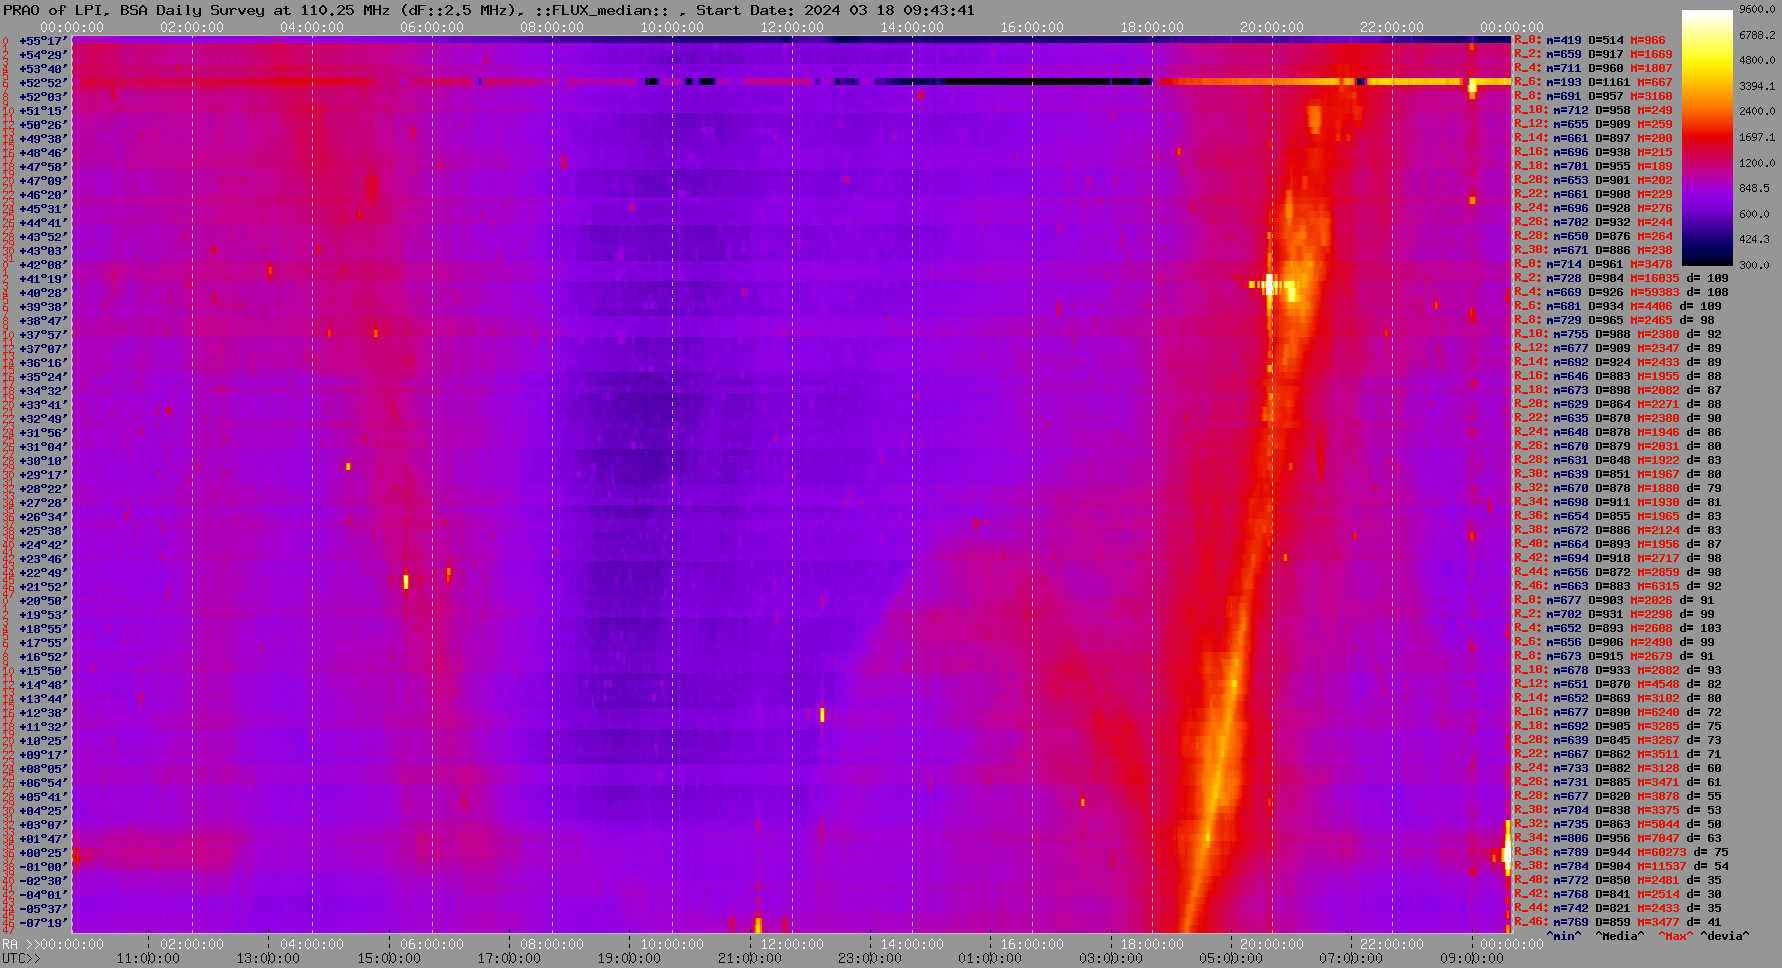The width and height of the screenshot is (1782, 968).
Task: Click declination label +45°31'
Action: pos(43,209)
